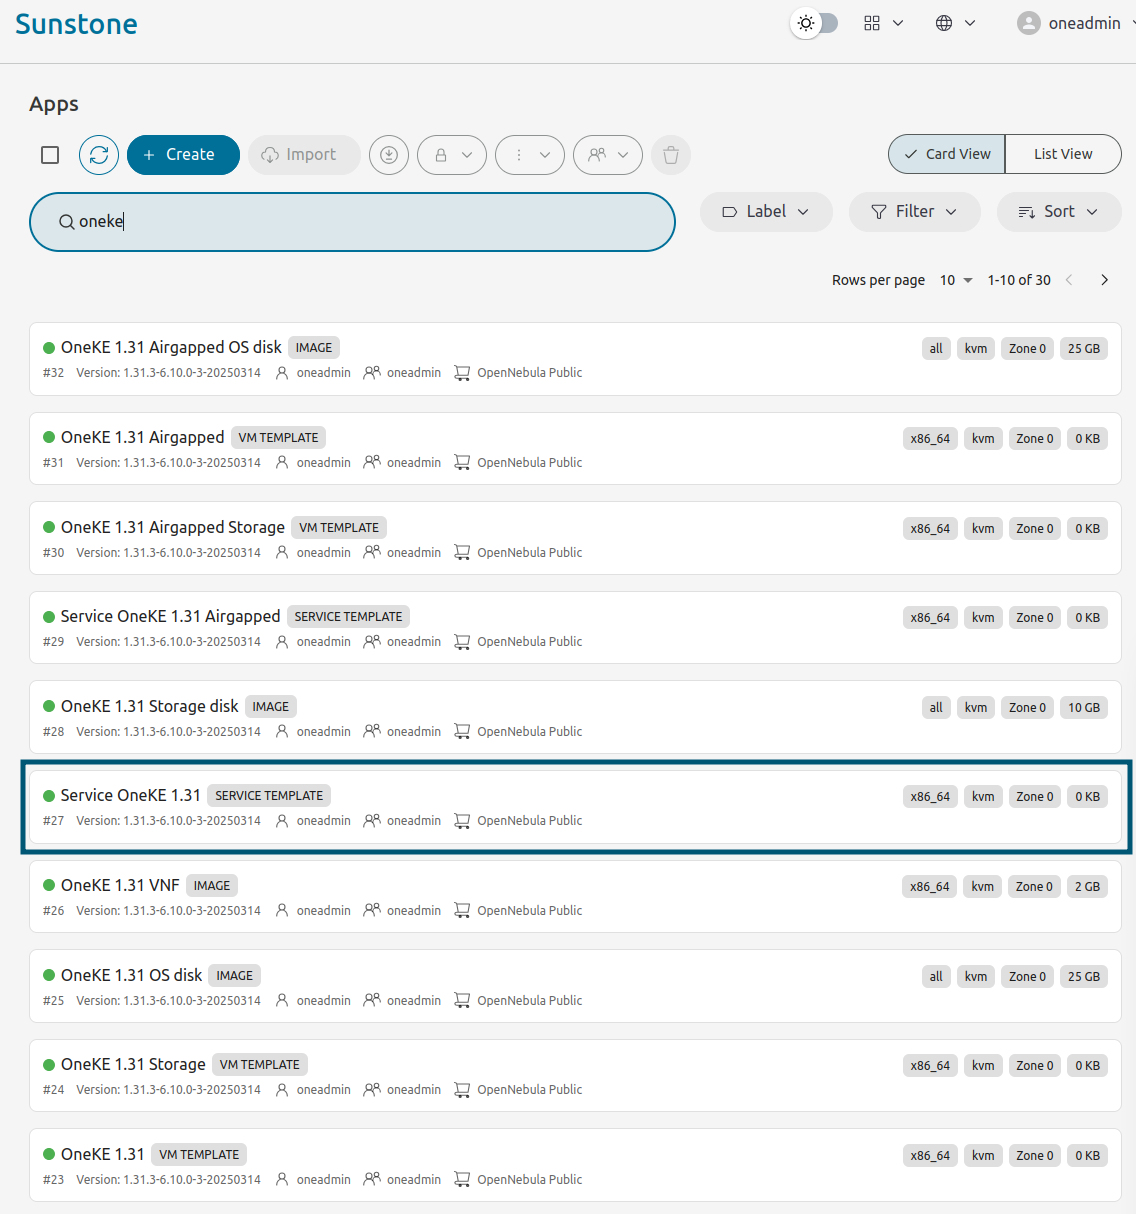Click the all tag on app #28

936,708
